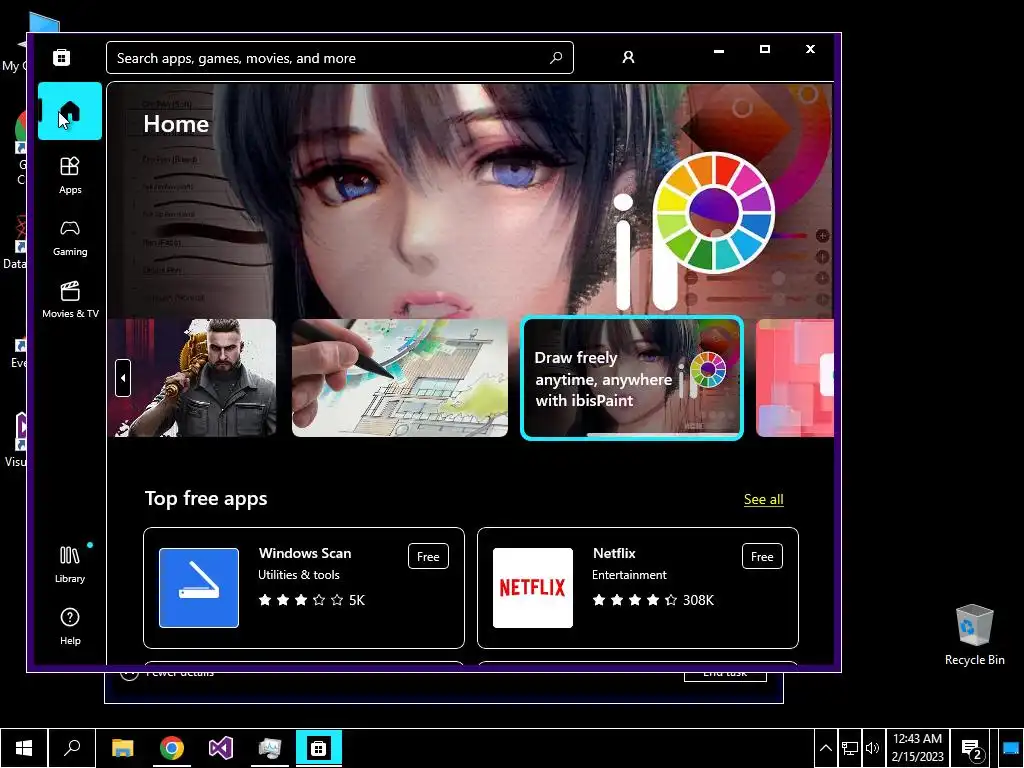
Task: Click the Netflix title text
Action: [x=614, y=553]
